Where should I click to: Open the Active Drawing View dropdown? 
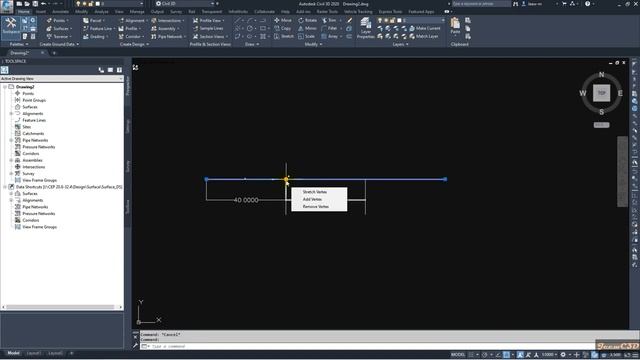click(x=62, y=78)
